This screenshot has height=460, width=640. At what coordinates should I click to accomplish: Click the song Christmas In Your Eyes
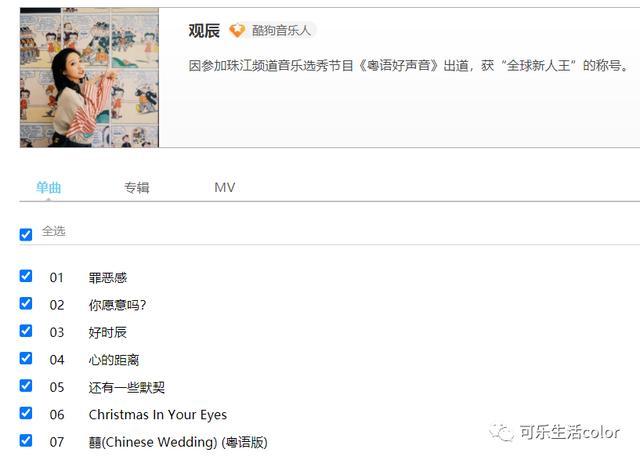click(158, 415)
